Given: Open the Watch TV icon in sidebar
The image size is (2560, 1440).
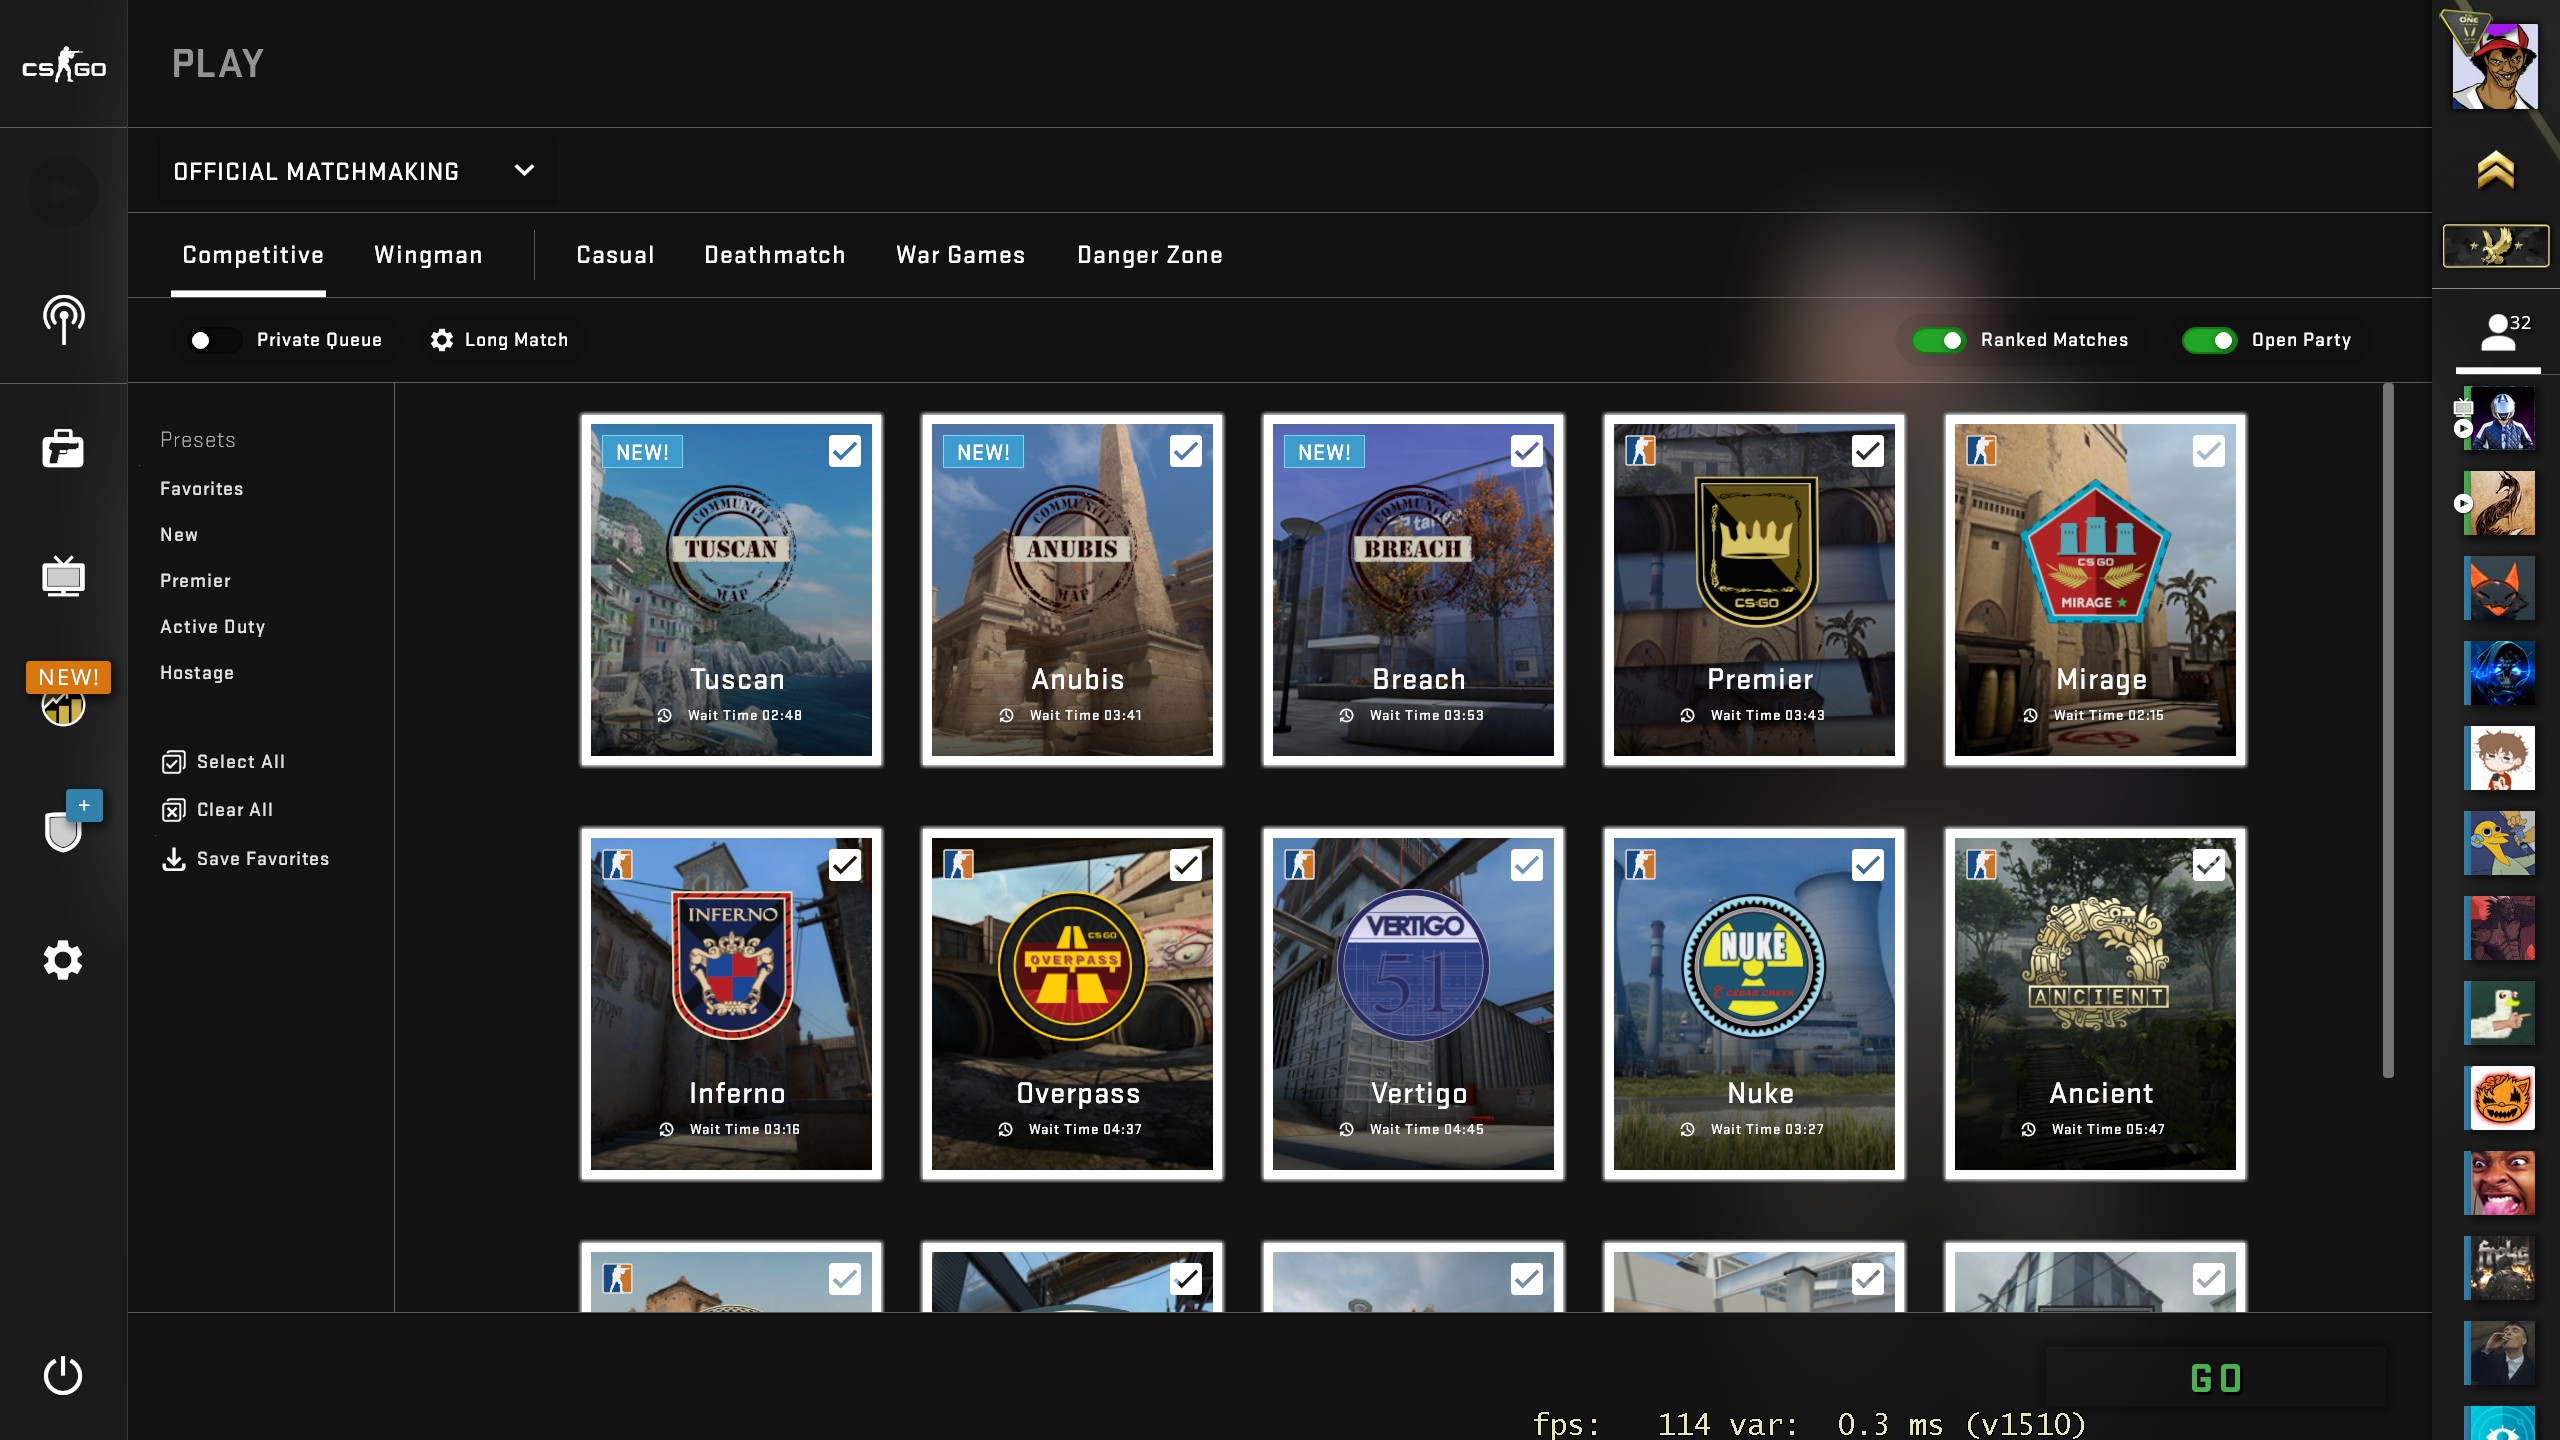Looking at the screenshot, I should [x=63, y=577].
